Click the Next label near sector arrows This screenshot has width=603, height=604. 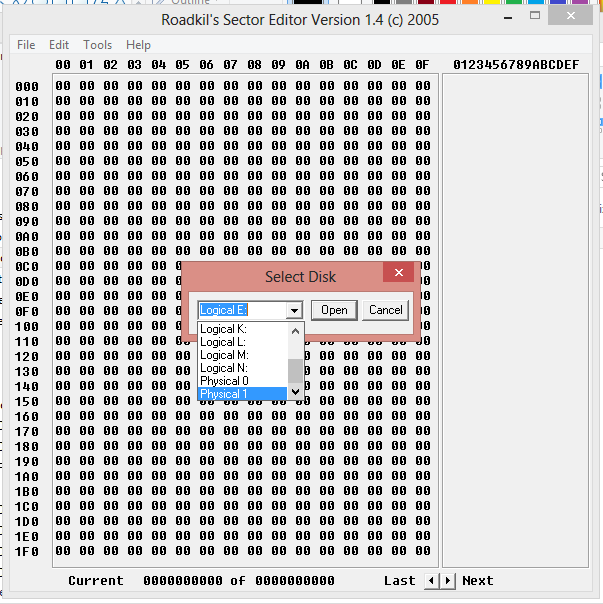coord(478,581)
